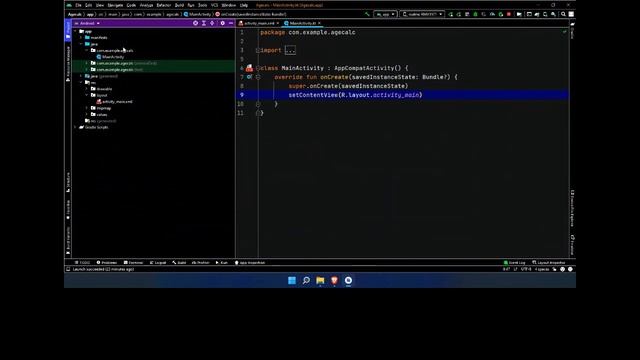Click onCreate in the breadcrumb bar
The height and width of the screenshot is (360, 640).
(x=251, y=14)
